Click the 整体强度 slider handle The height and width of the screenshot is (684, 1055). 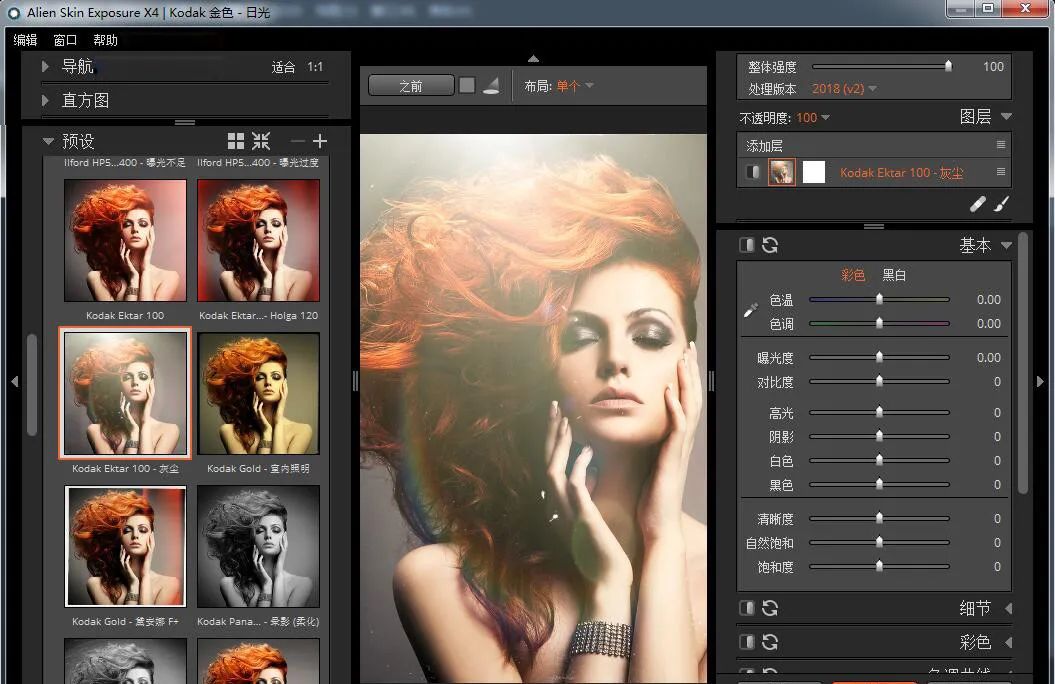949,66
